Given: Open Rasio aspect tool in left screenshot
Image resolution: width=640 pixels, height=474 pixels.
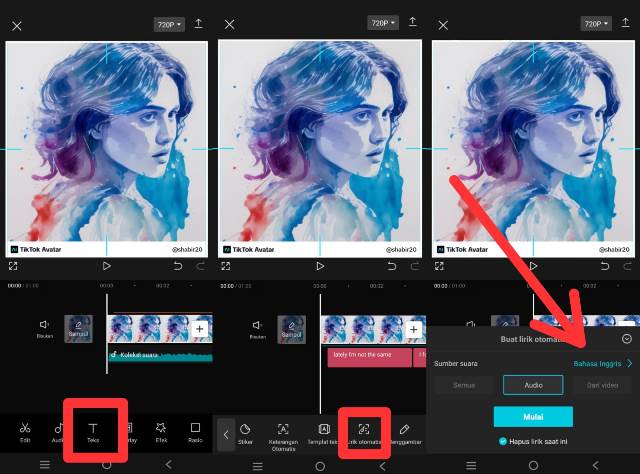Looking at the screenshot, I should coord(196,432).
